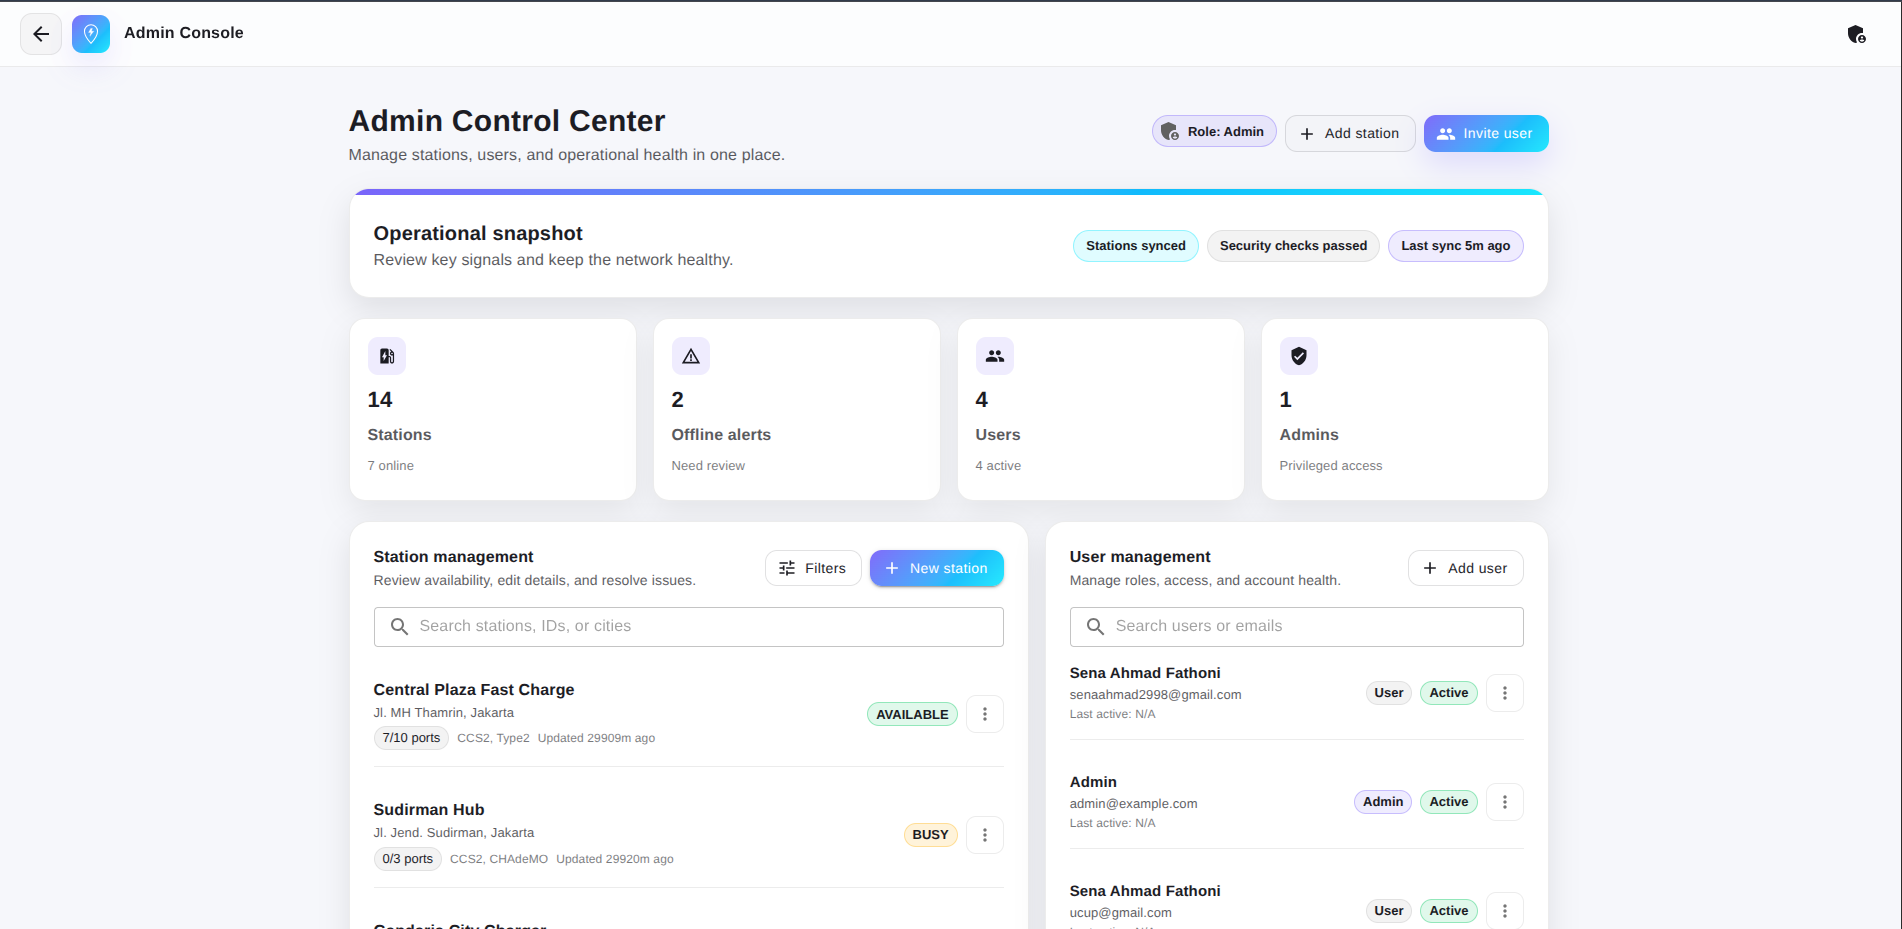
Task: Click the Users card people icon
Action: (995, 356)
